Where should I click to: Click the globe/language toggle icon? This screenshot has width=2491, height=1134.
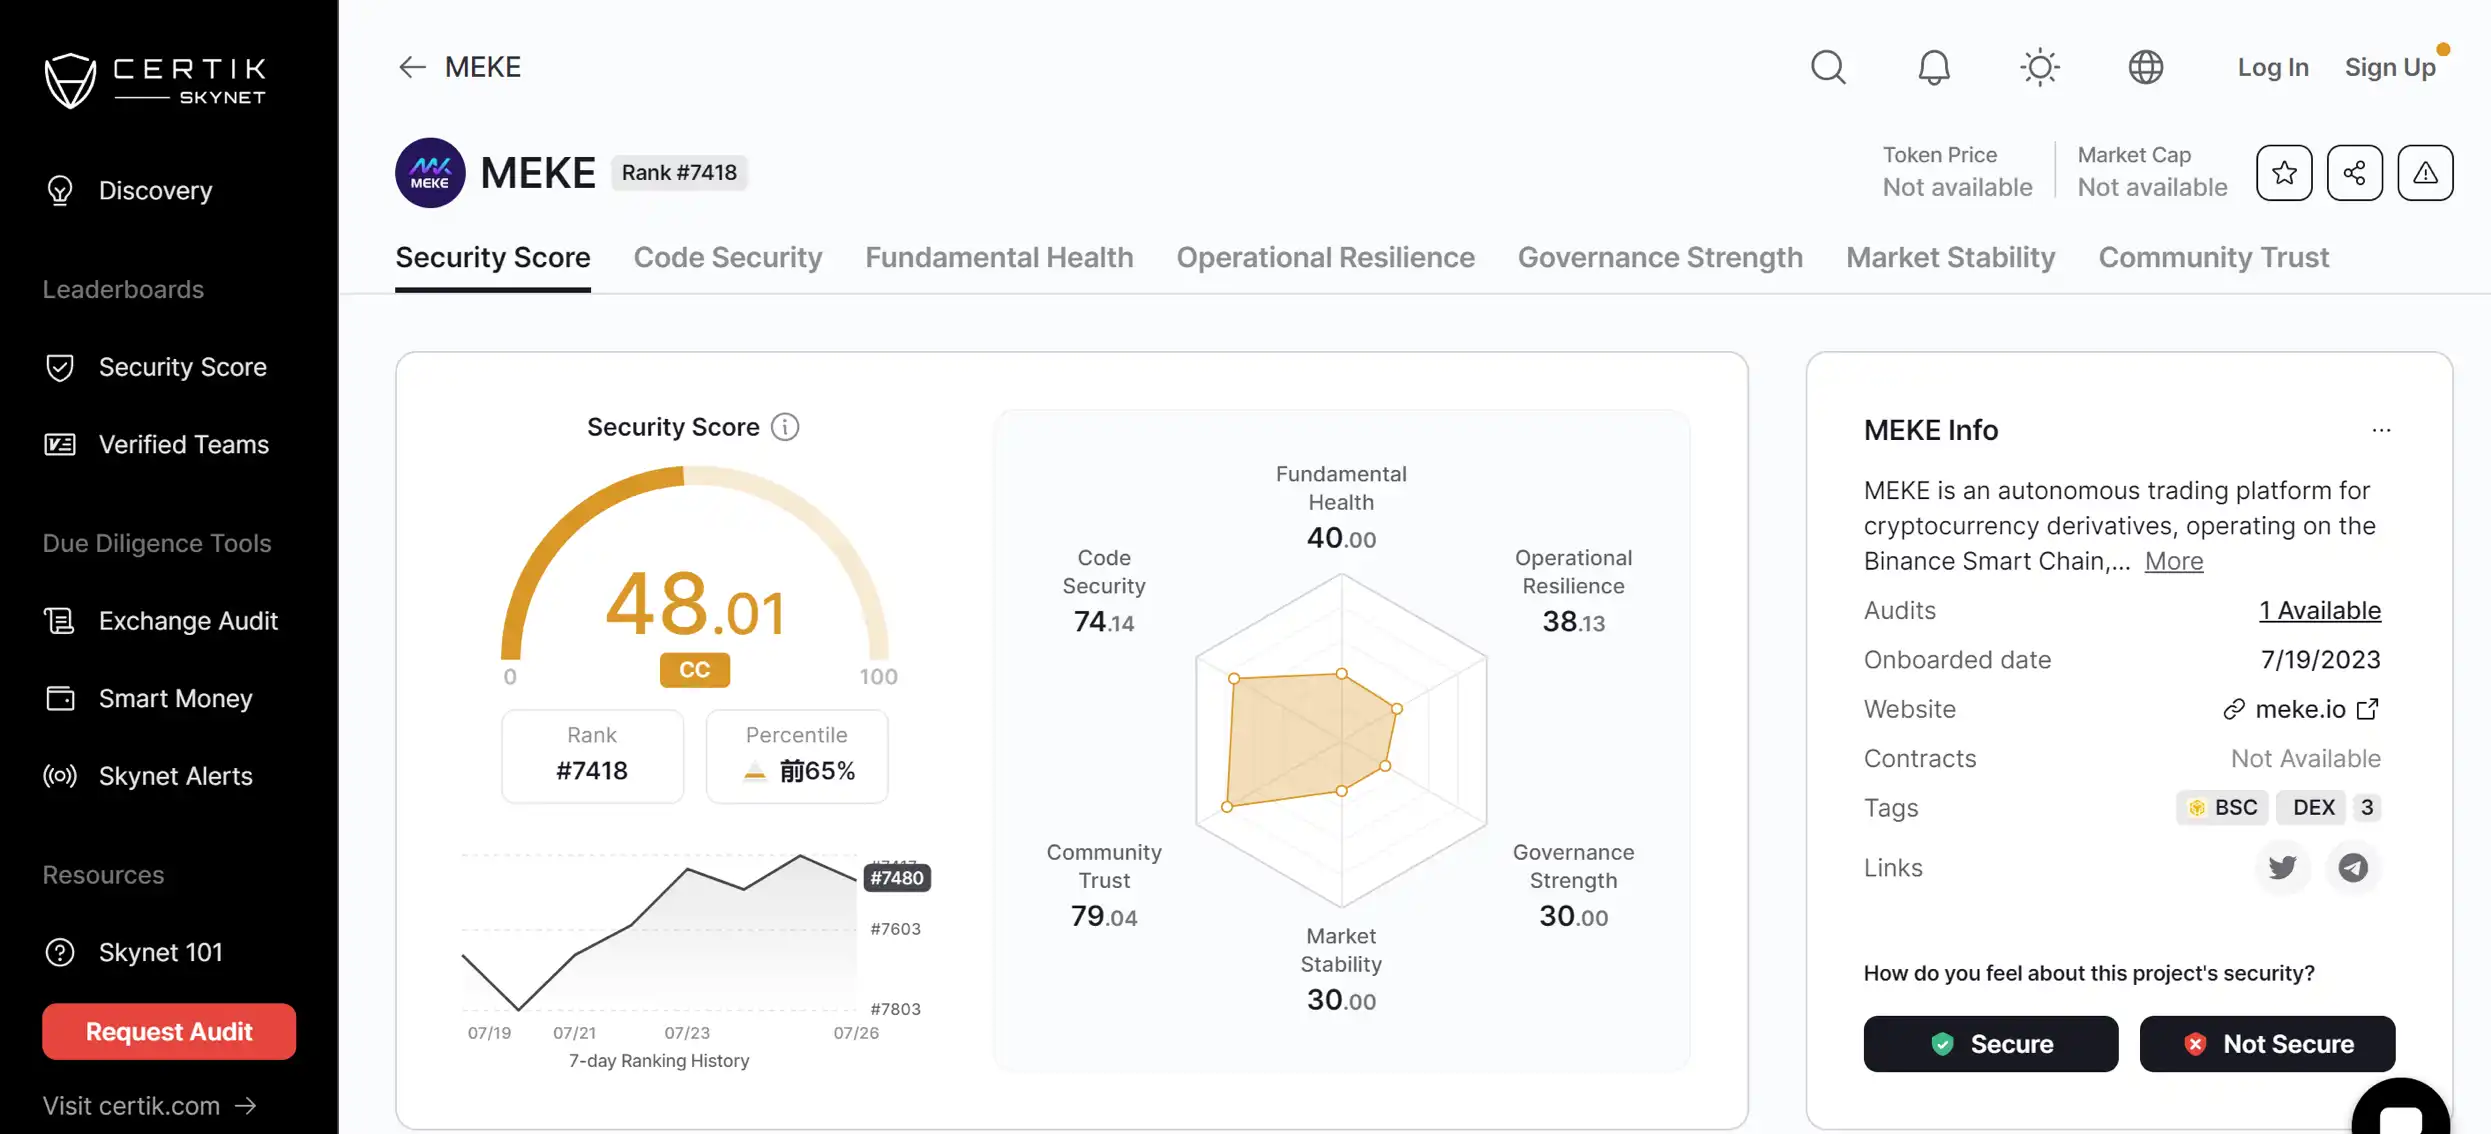(2146, 68)
